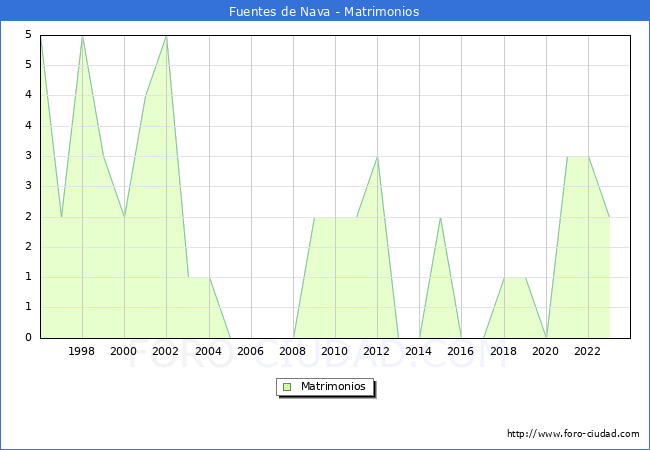650x450 pixels.
Task: Click the data peak above year 2012
Action: click(x=377, y=157)
